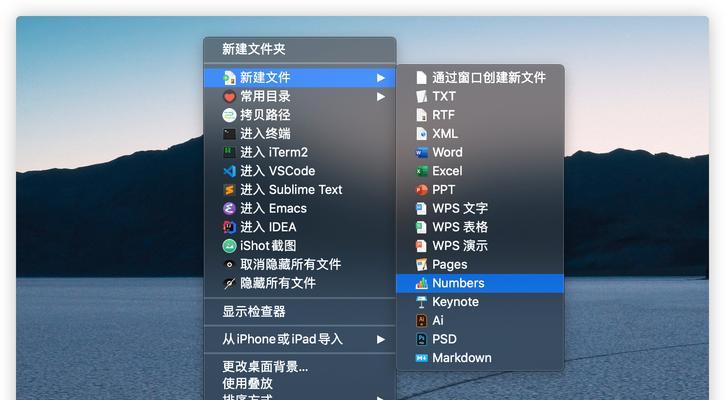Click the iTerm2 icon
The height and width of the screenshot is (400, 725).
(229, 153)
